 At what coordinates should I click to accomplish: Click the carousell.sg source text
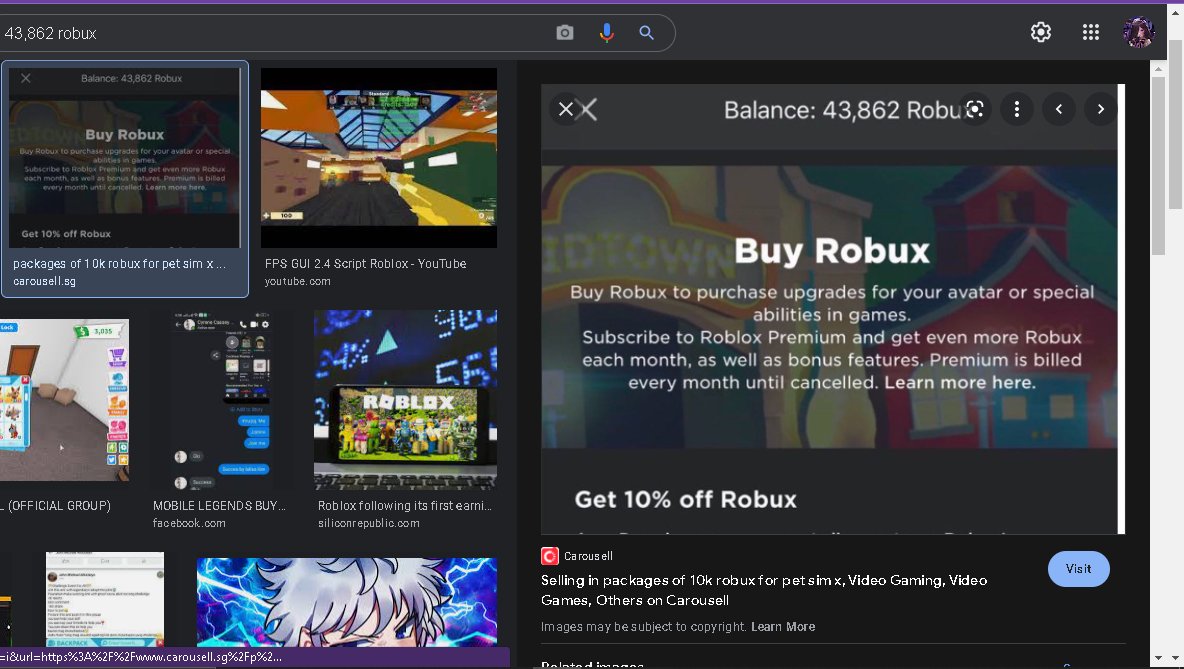(x=44, y=281)
